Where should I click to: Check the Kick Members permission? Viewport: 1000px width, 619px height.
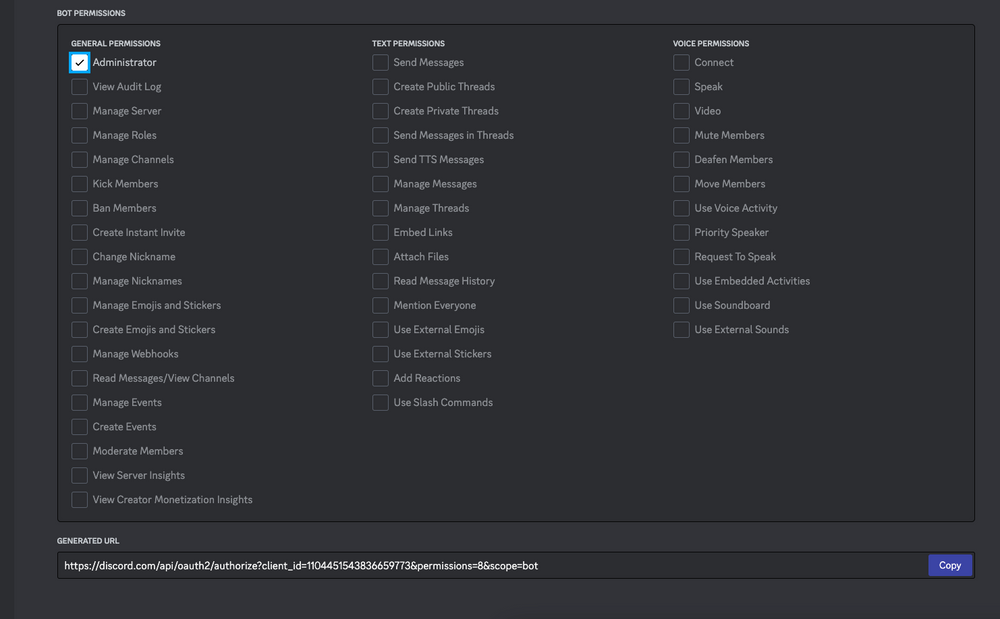(x=79, y=183)
